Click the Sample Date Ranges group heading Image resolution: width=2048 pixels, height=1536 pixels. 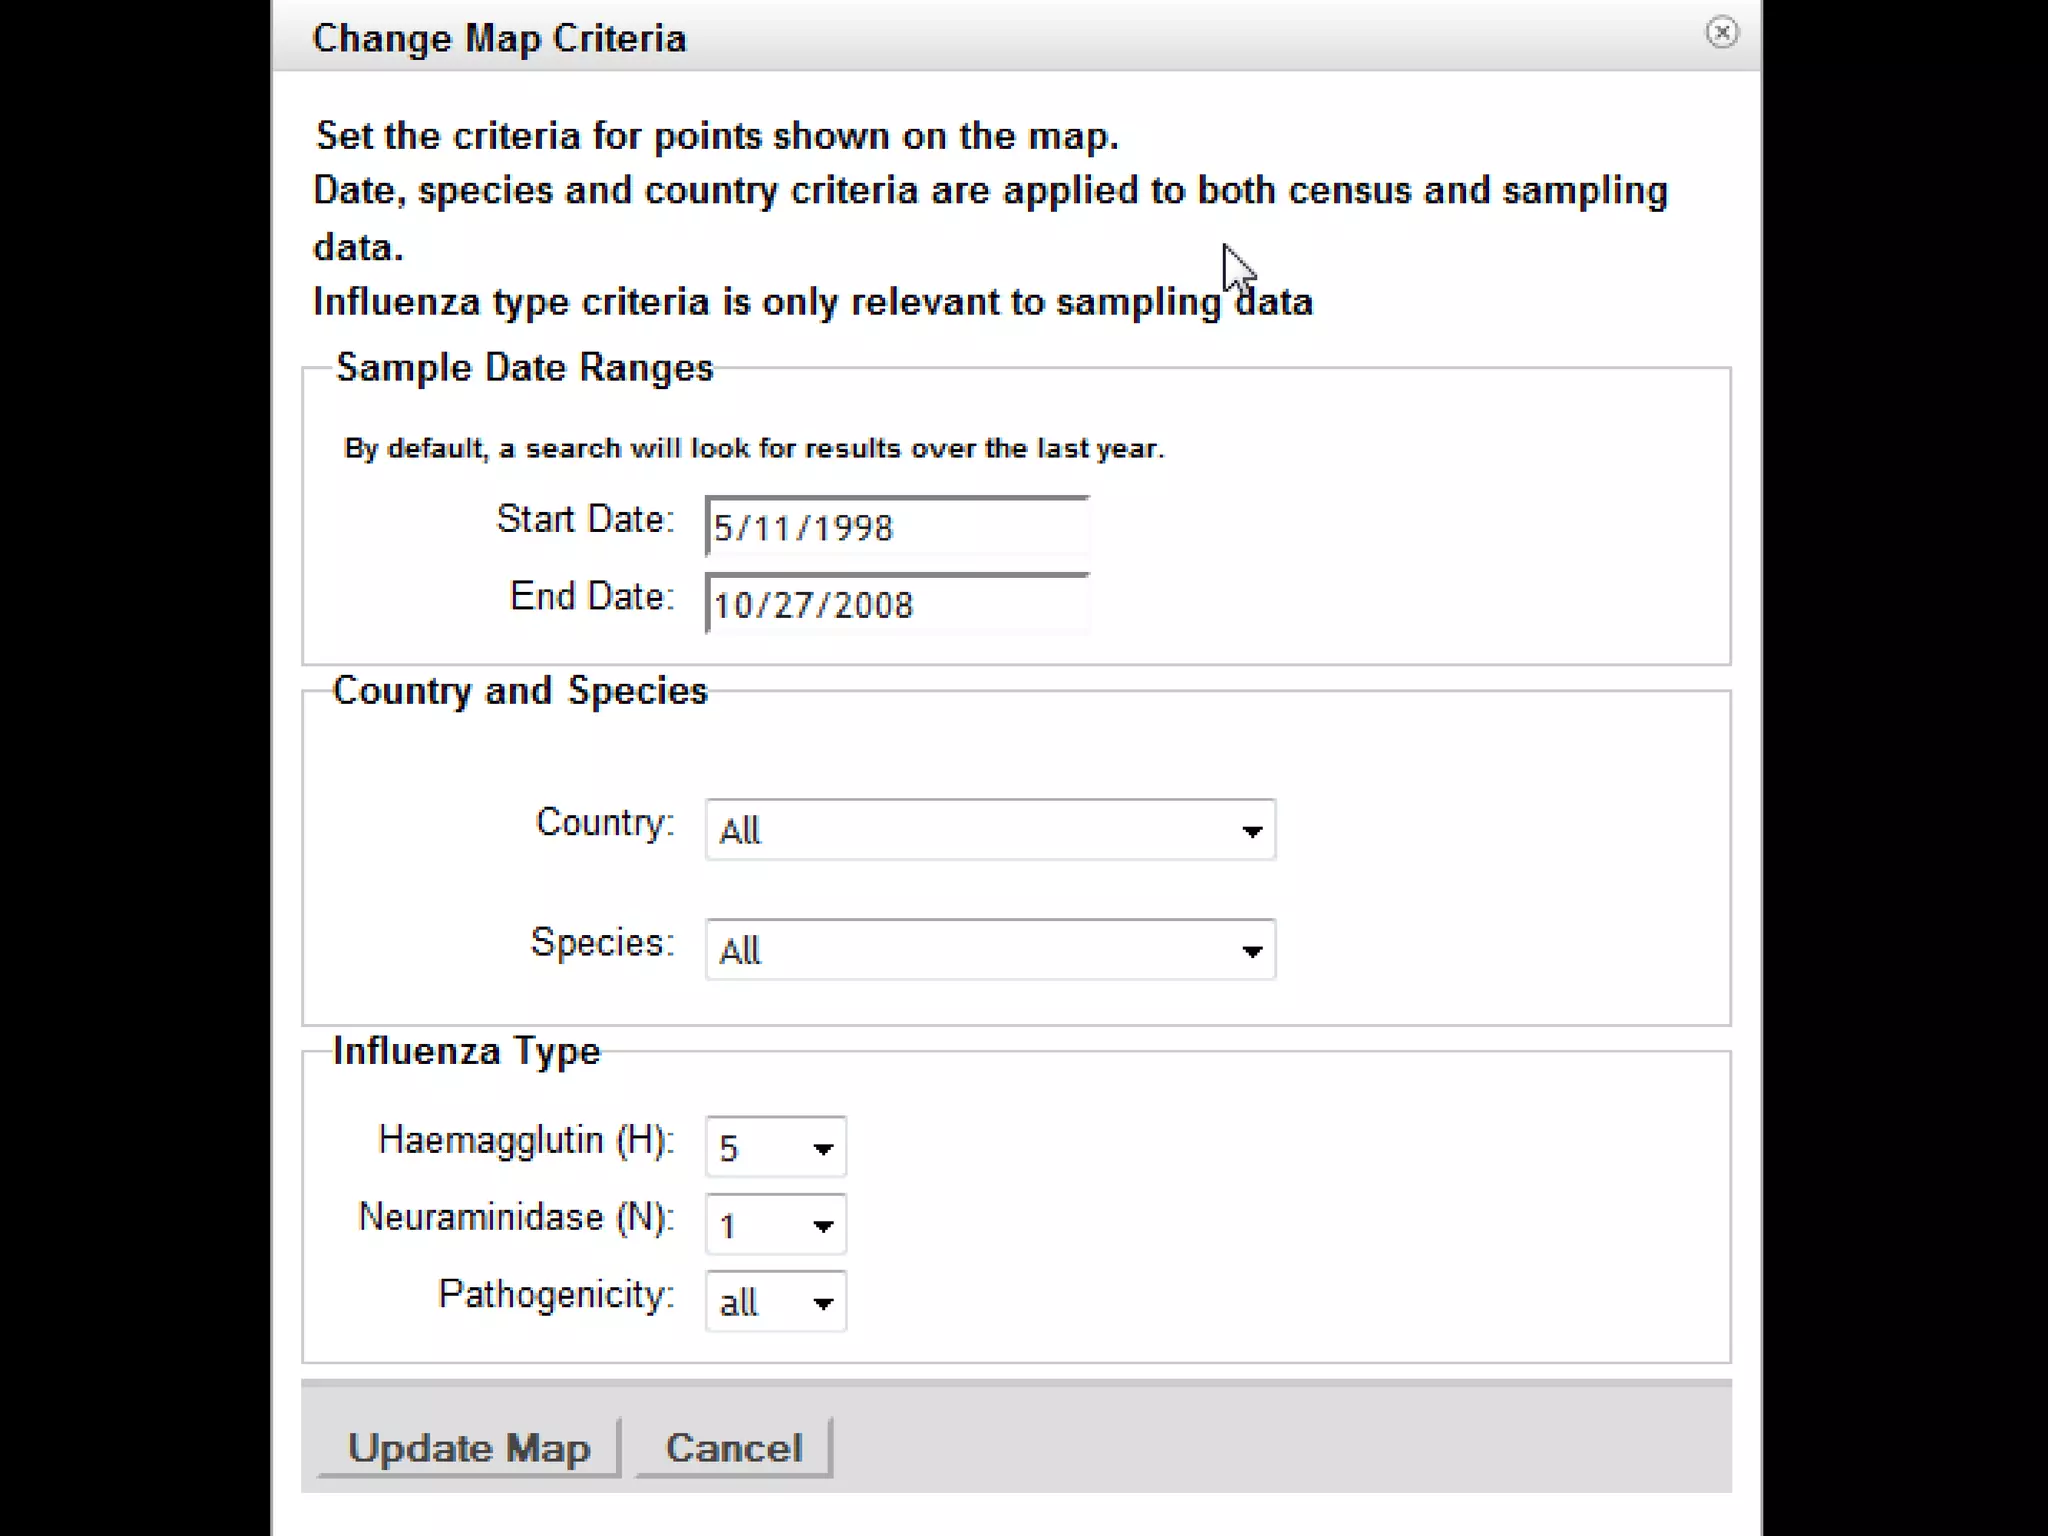pyautogui.click(x=524, y=368)
